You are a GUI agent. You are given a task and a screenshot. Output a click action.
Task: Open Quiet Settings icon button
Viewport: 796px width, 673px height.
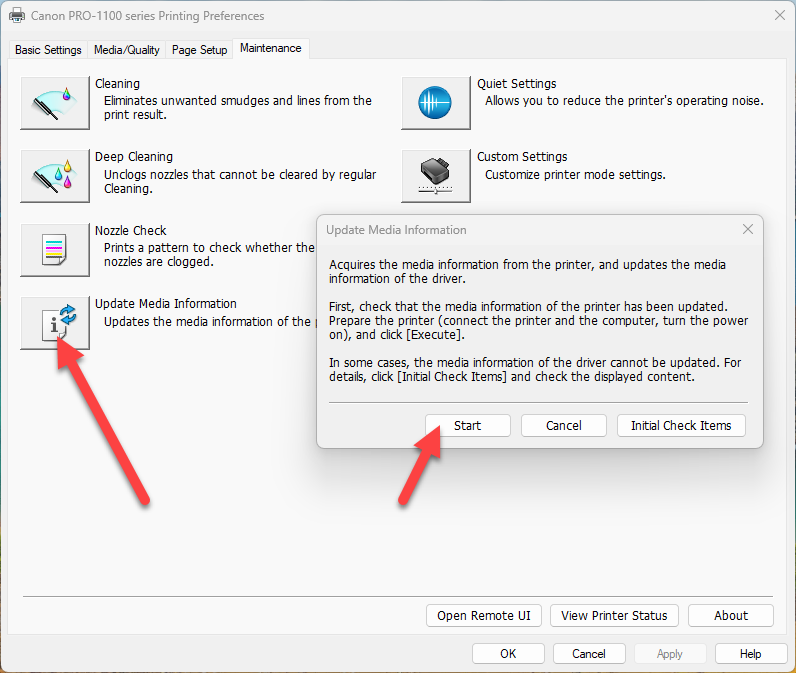pos(435,103)
